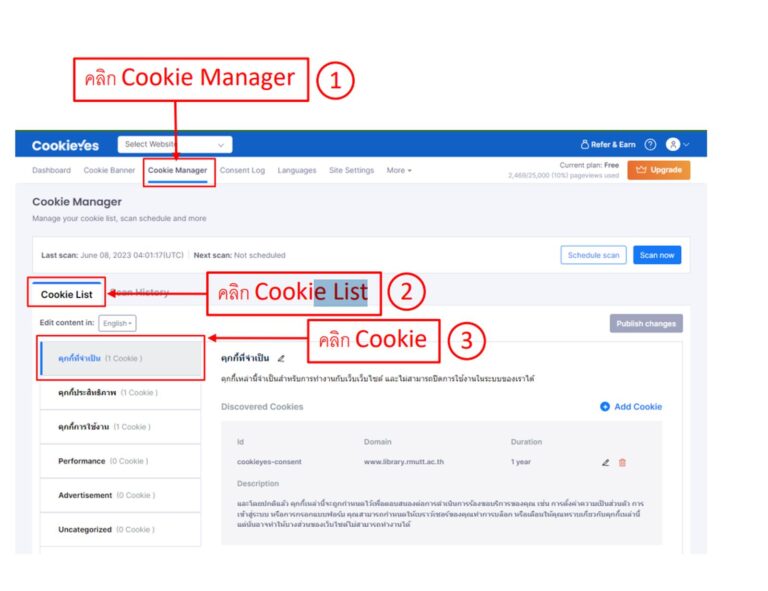This screenshot has height=591, width=768.
Task: Open the user account avatar menu
Action: (677, 144)
